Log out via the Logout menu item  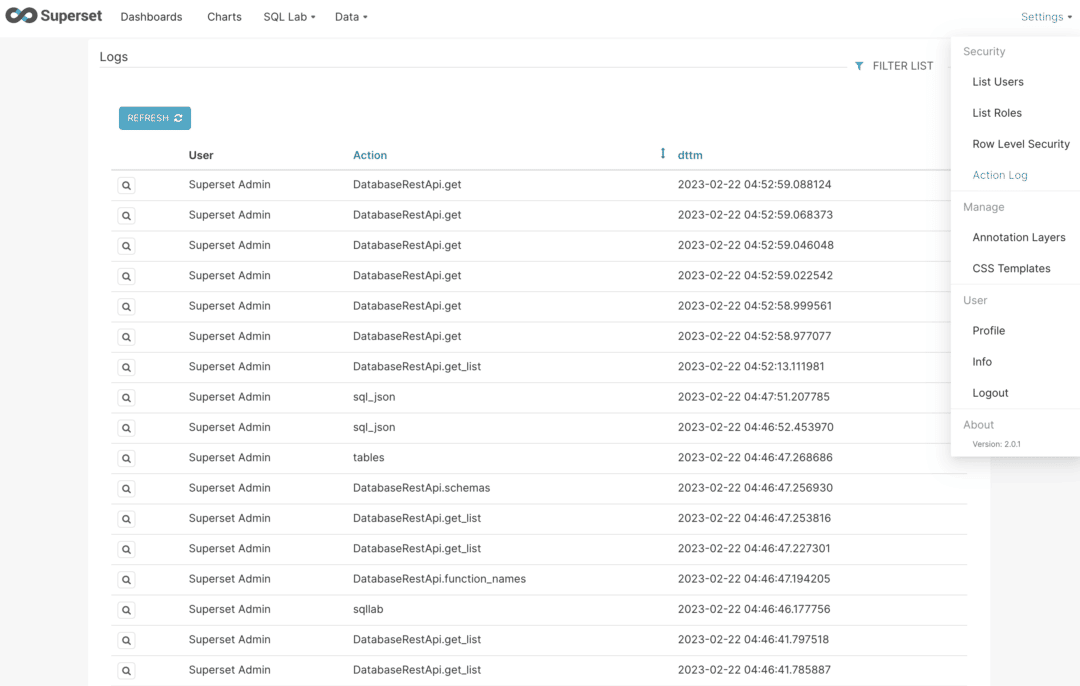click(x=990, y=393)
